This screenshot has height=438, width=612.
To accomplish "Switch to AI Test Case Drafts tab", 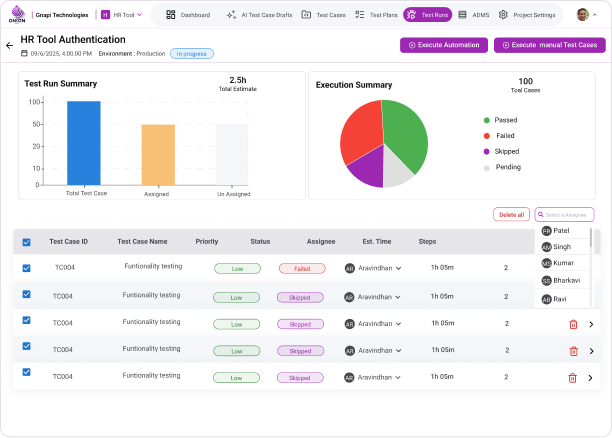I will pos(260,15).
